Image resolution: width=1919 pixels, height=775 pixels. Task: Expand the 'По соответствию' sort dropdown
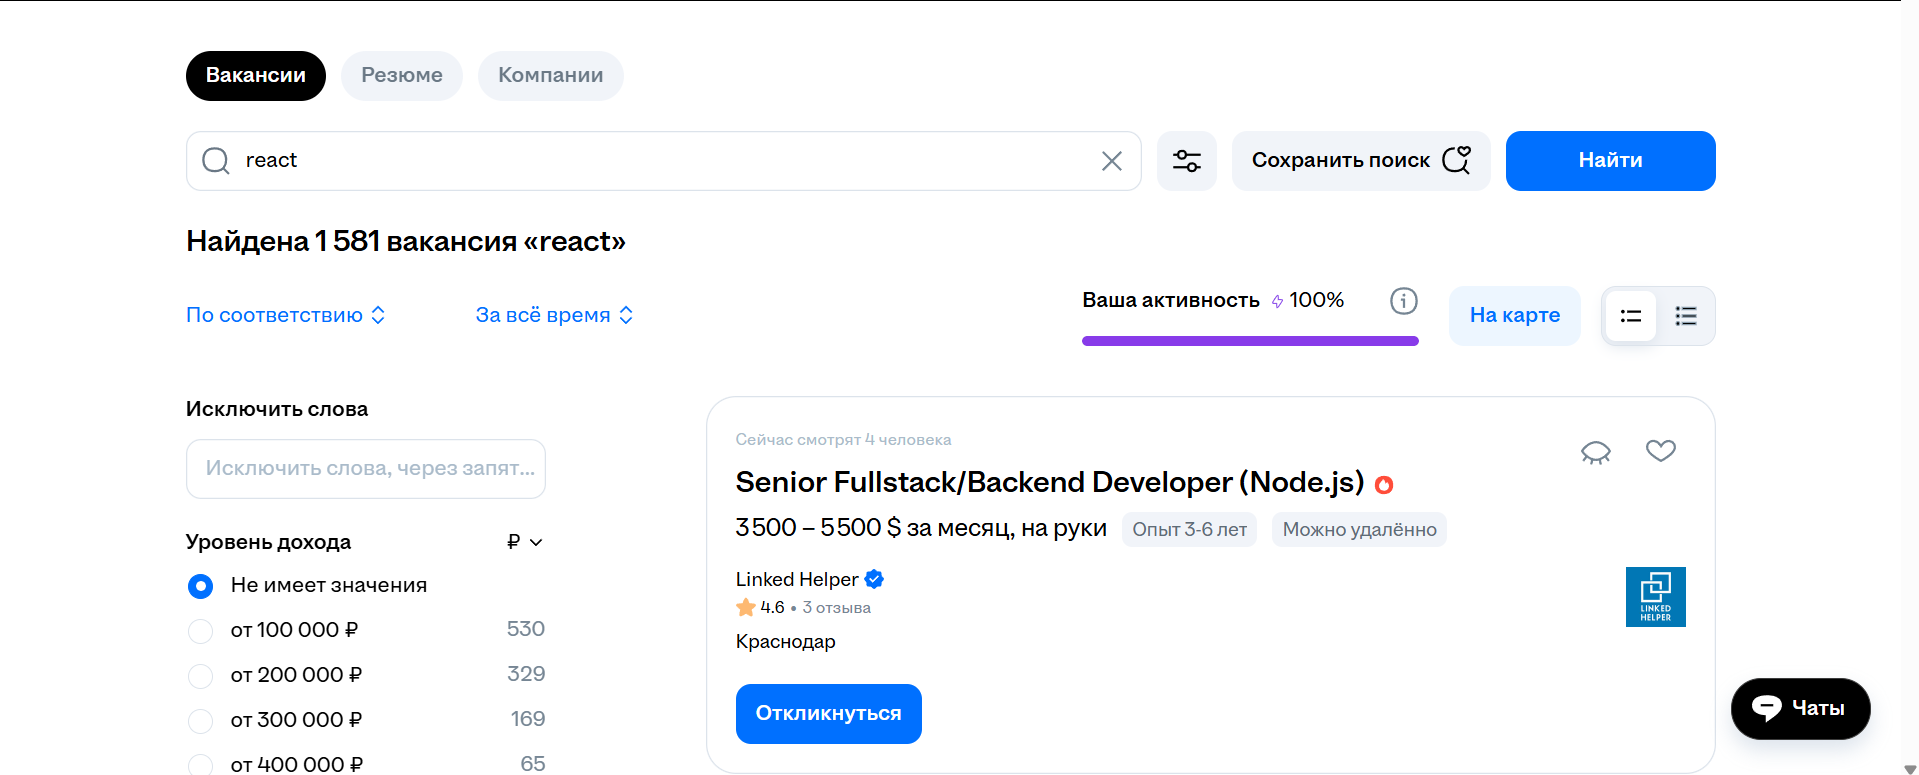click(x=285, y=315)
